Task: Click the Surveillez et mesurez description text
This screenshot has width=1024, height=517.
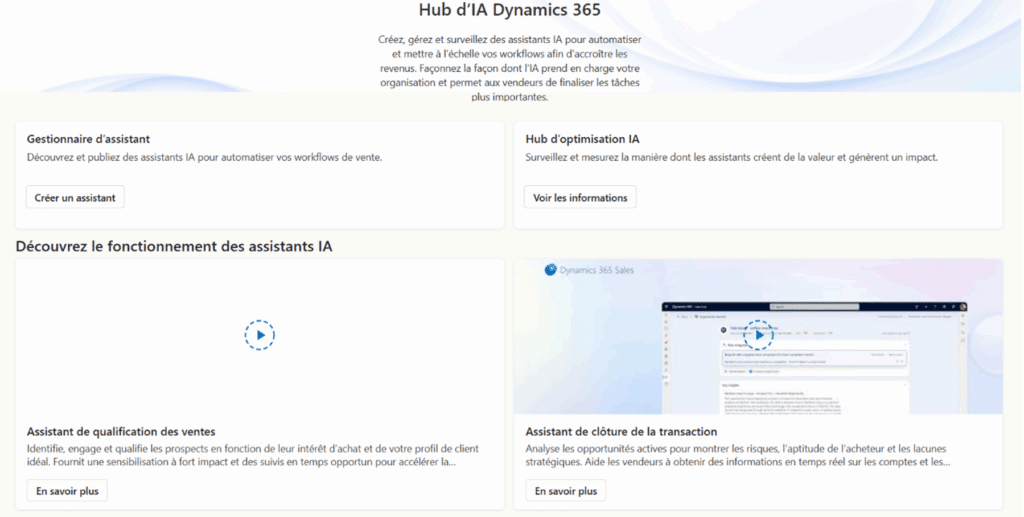Action: pyautogui.click(x=731, y=157)
